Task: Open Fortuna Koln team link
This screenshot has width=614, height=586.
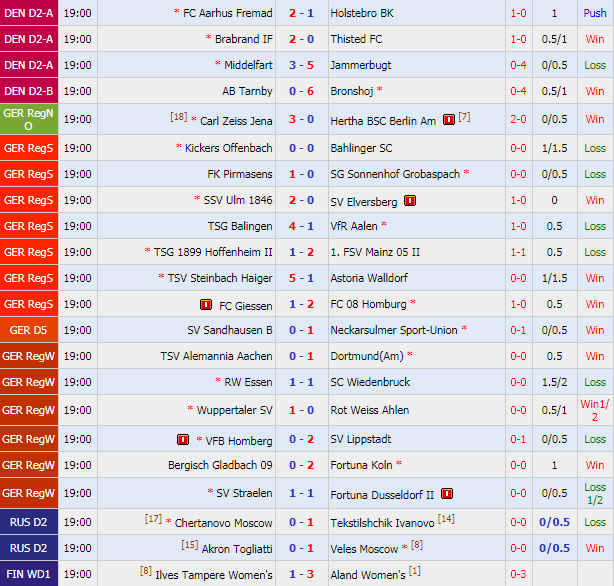Action: coord(361,465)
